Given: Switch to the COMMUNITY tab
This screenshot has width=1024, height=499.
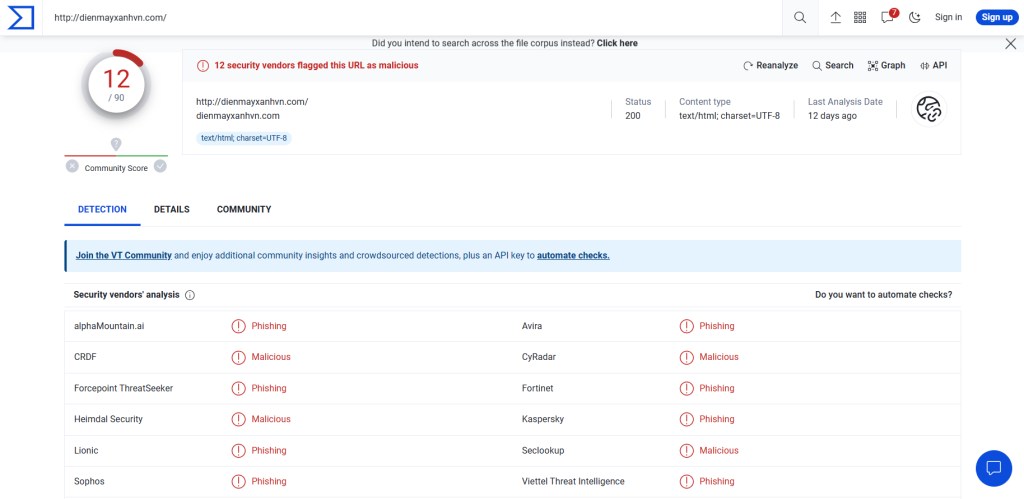Looking at the screenshot, I should pos(244,210).
